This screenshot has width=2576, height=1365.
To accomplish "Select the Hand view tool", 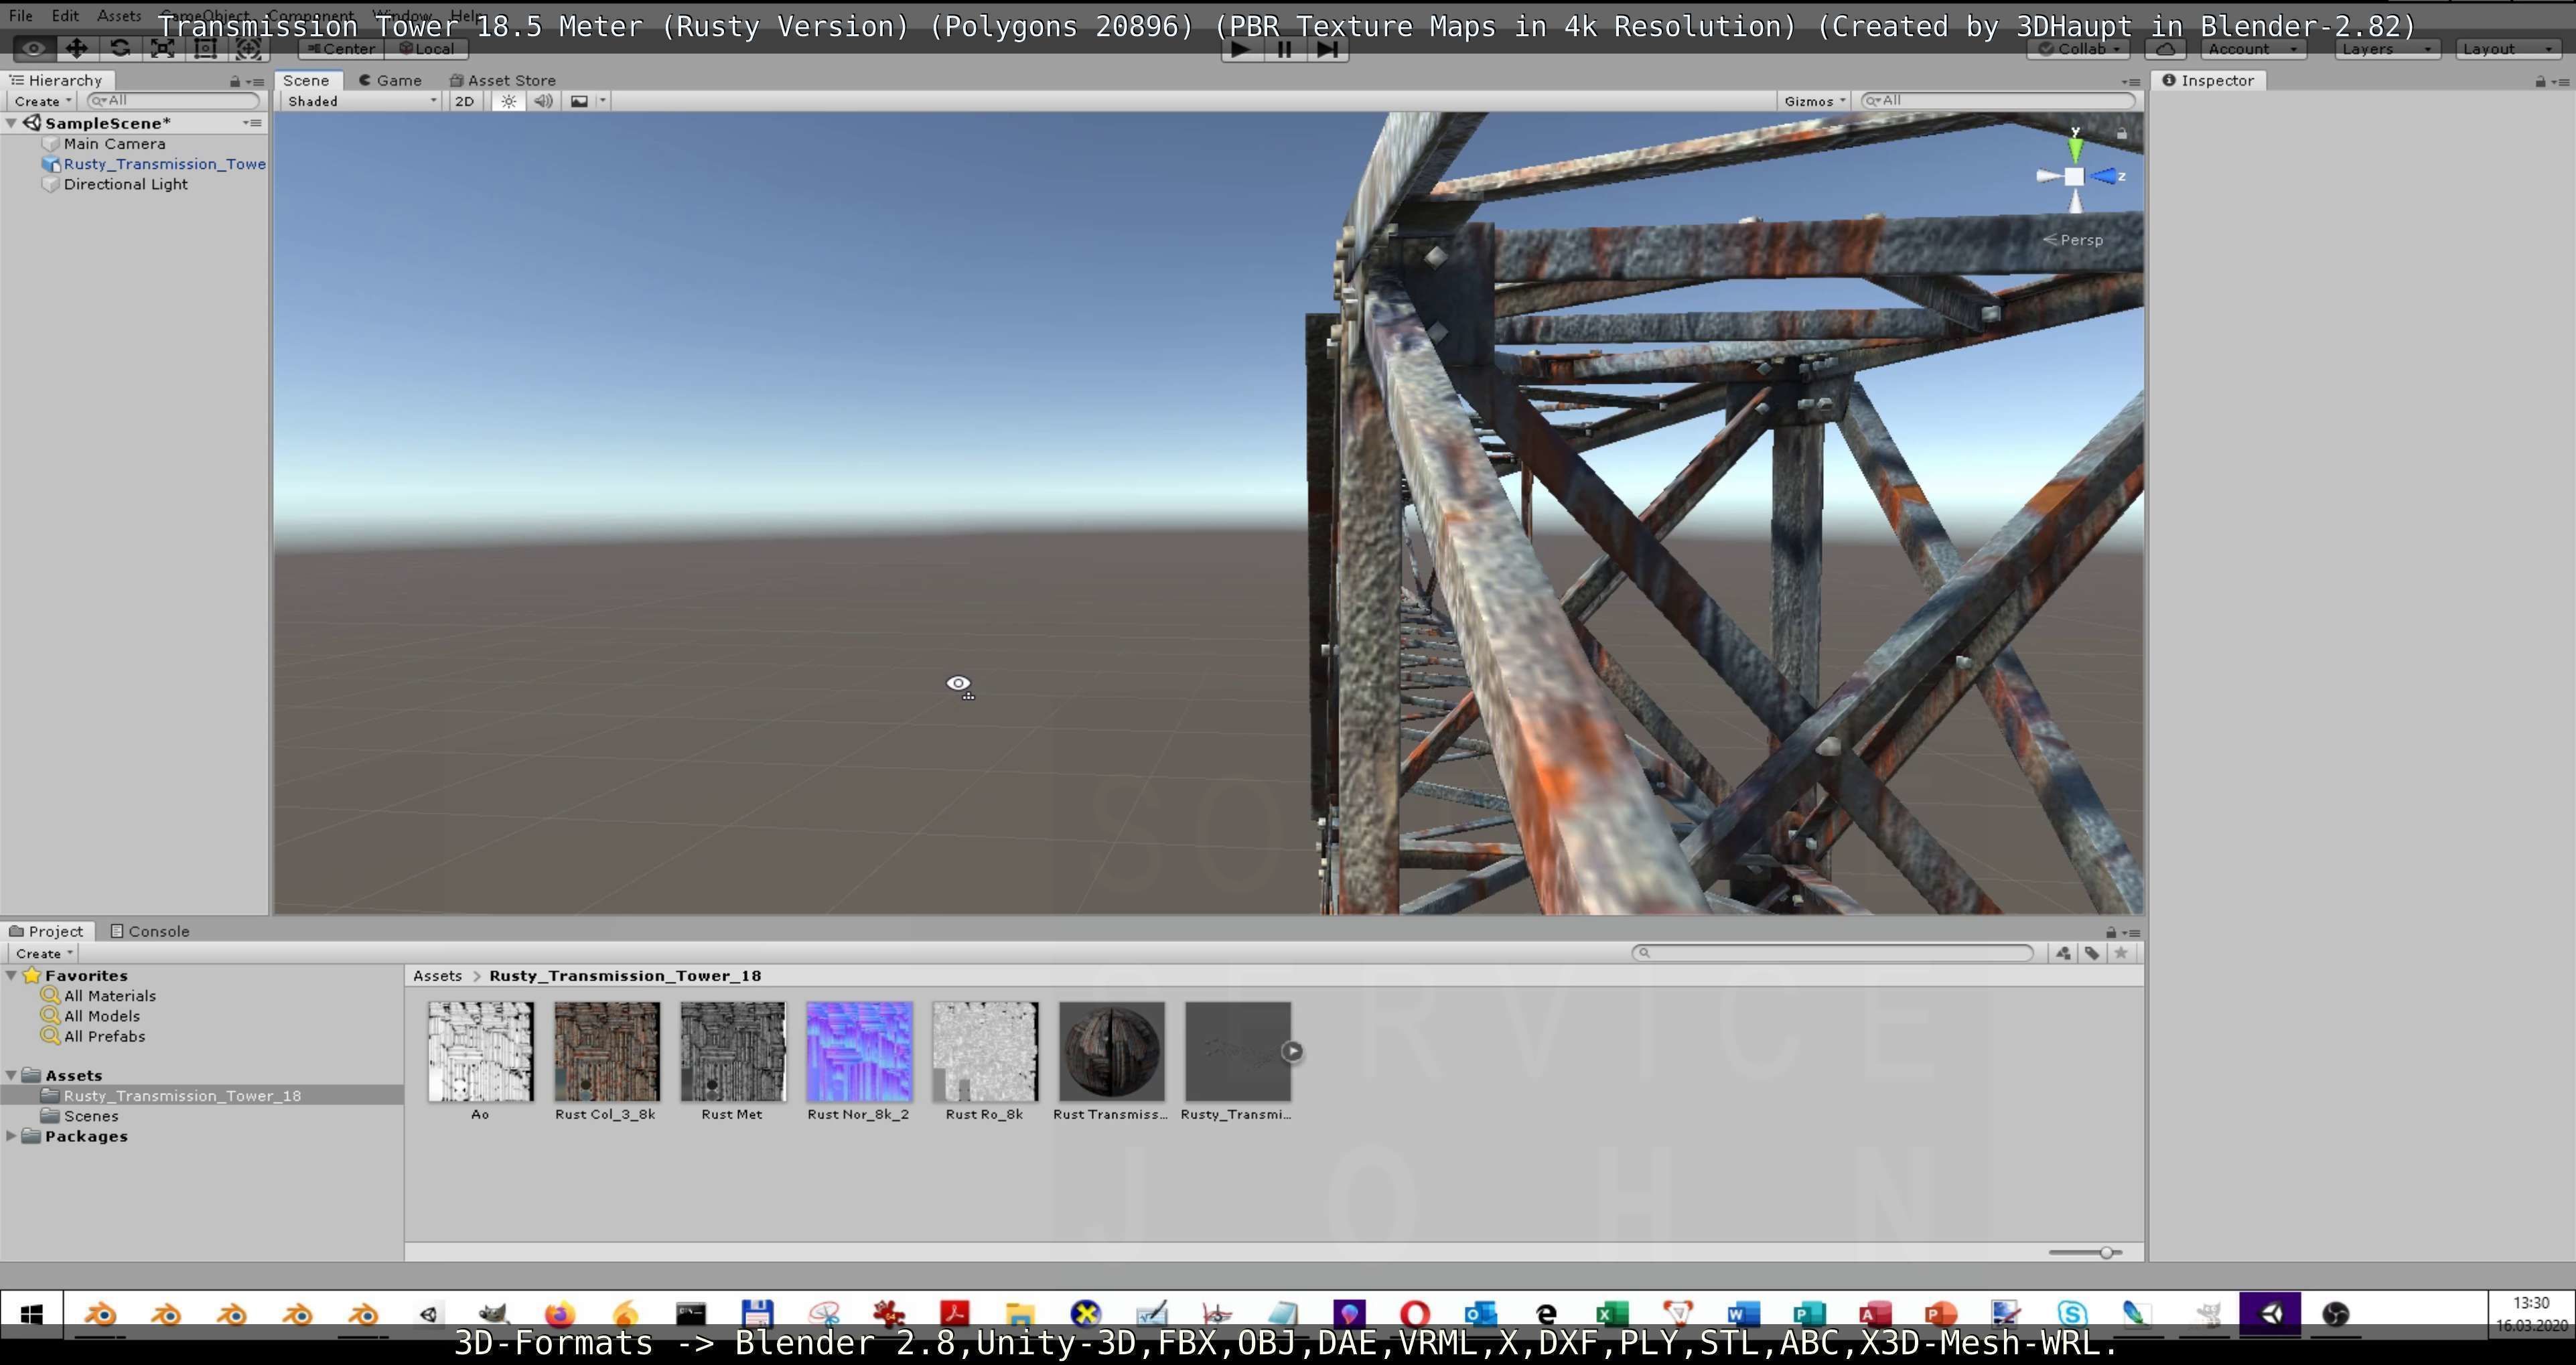I will point(33,48).
